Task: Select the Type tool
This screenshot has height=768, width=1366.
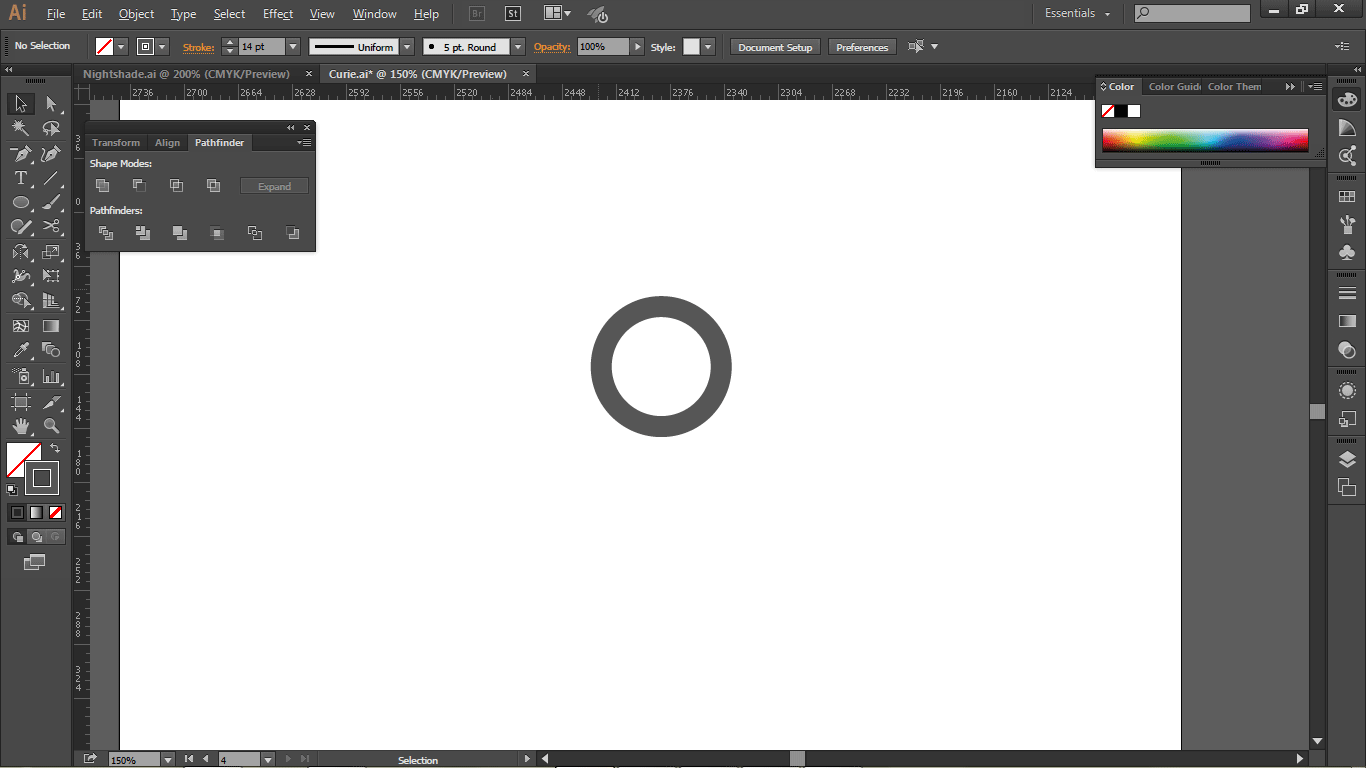Action: [20, 178]
